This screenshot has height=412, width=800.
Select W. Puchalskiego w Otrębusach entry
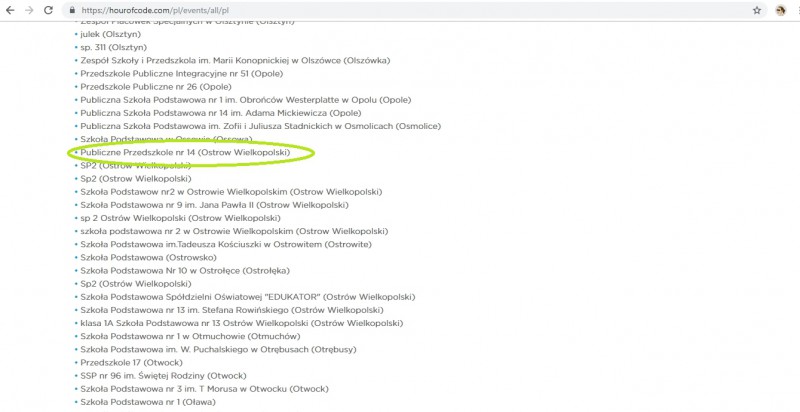218,350
